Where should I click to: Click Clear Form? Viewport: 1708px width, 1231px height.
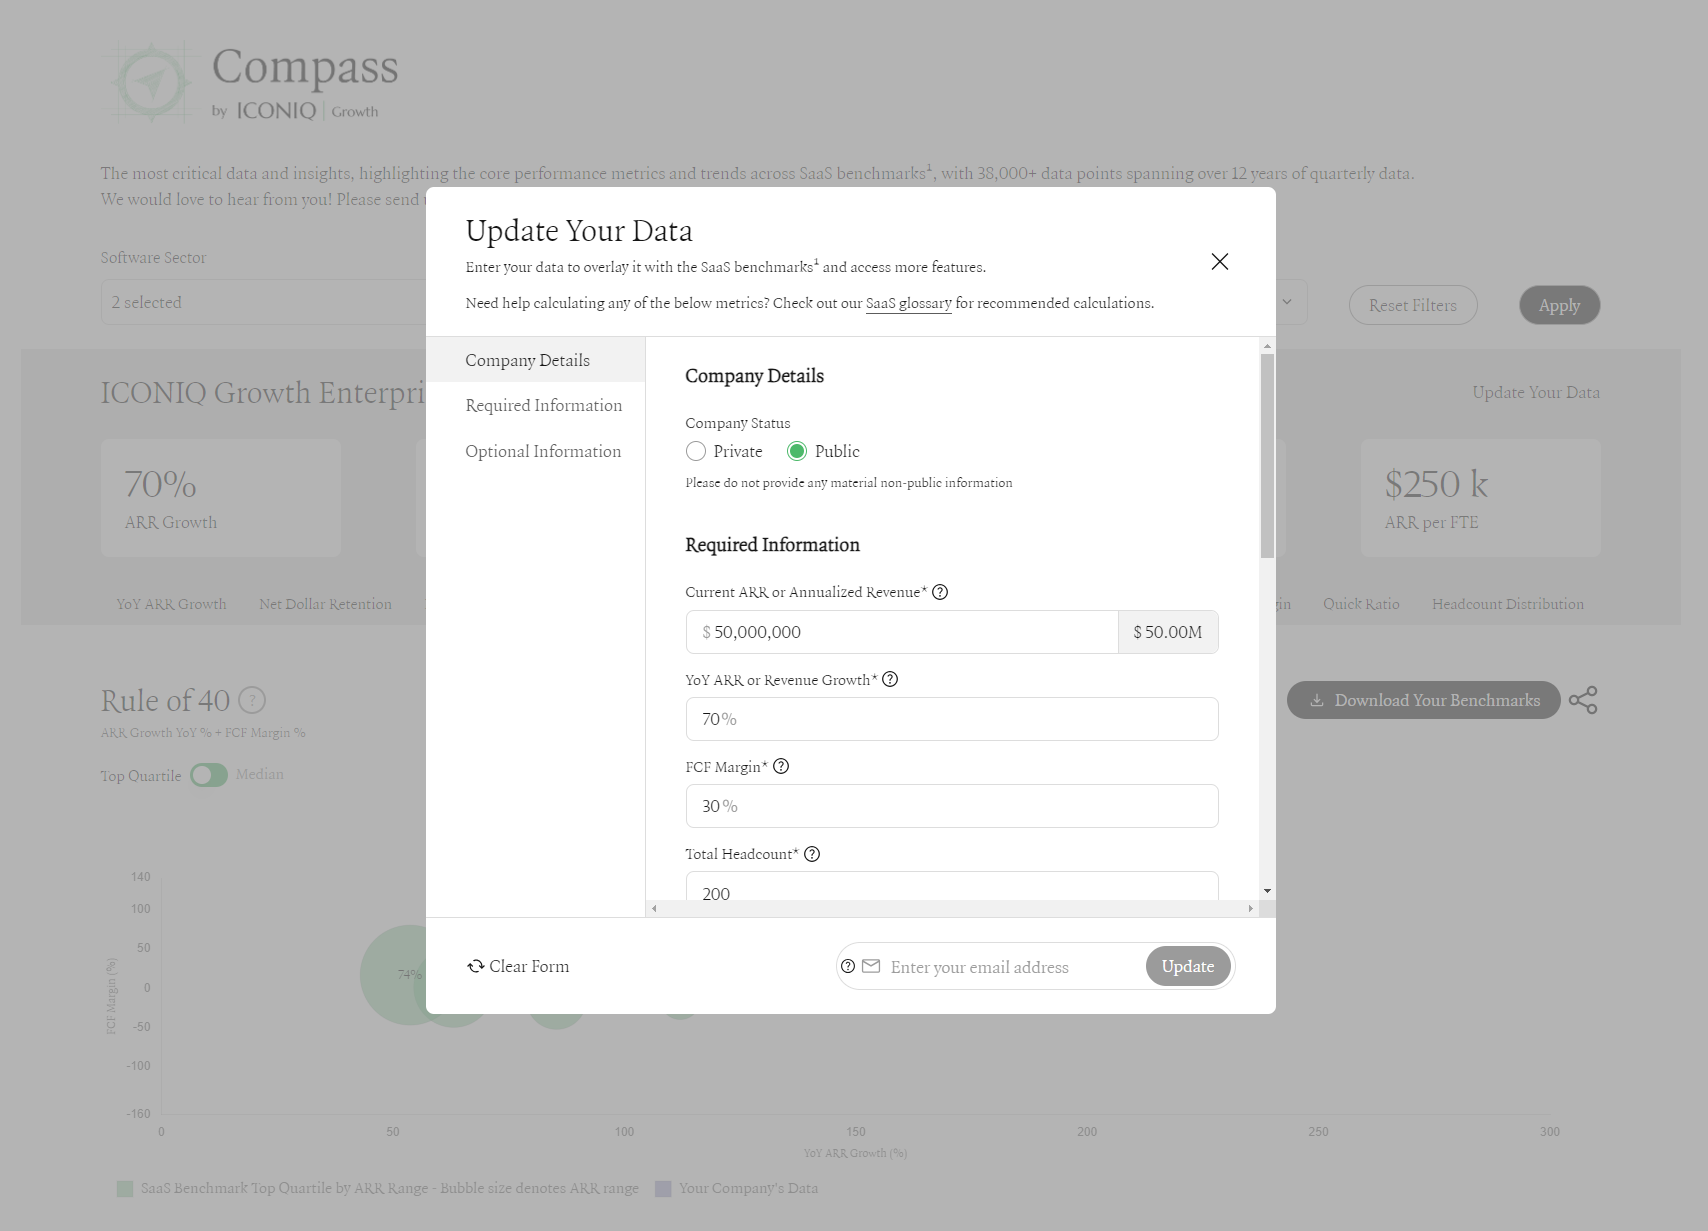click(x=518, y=966)
